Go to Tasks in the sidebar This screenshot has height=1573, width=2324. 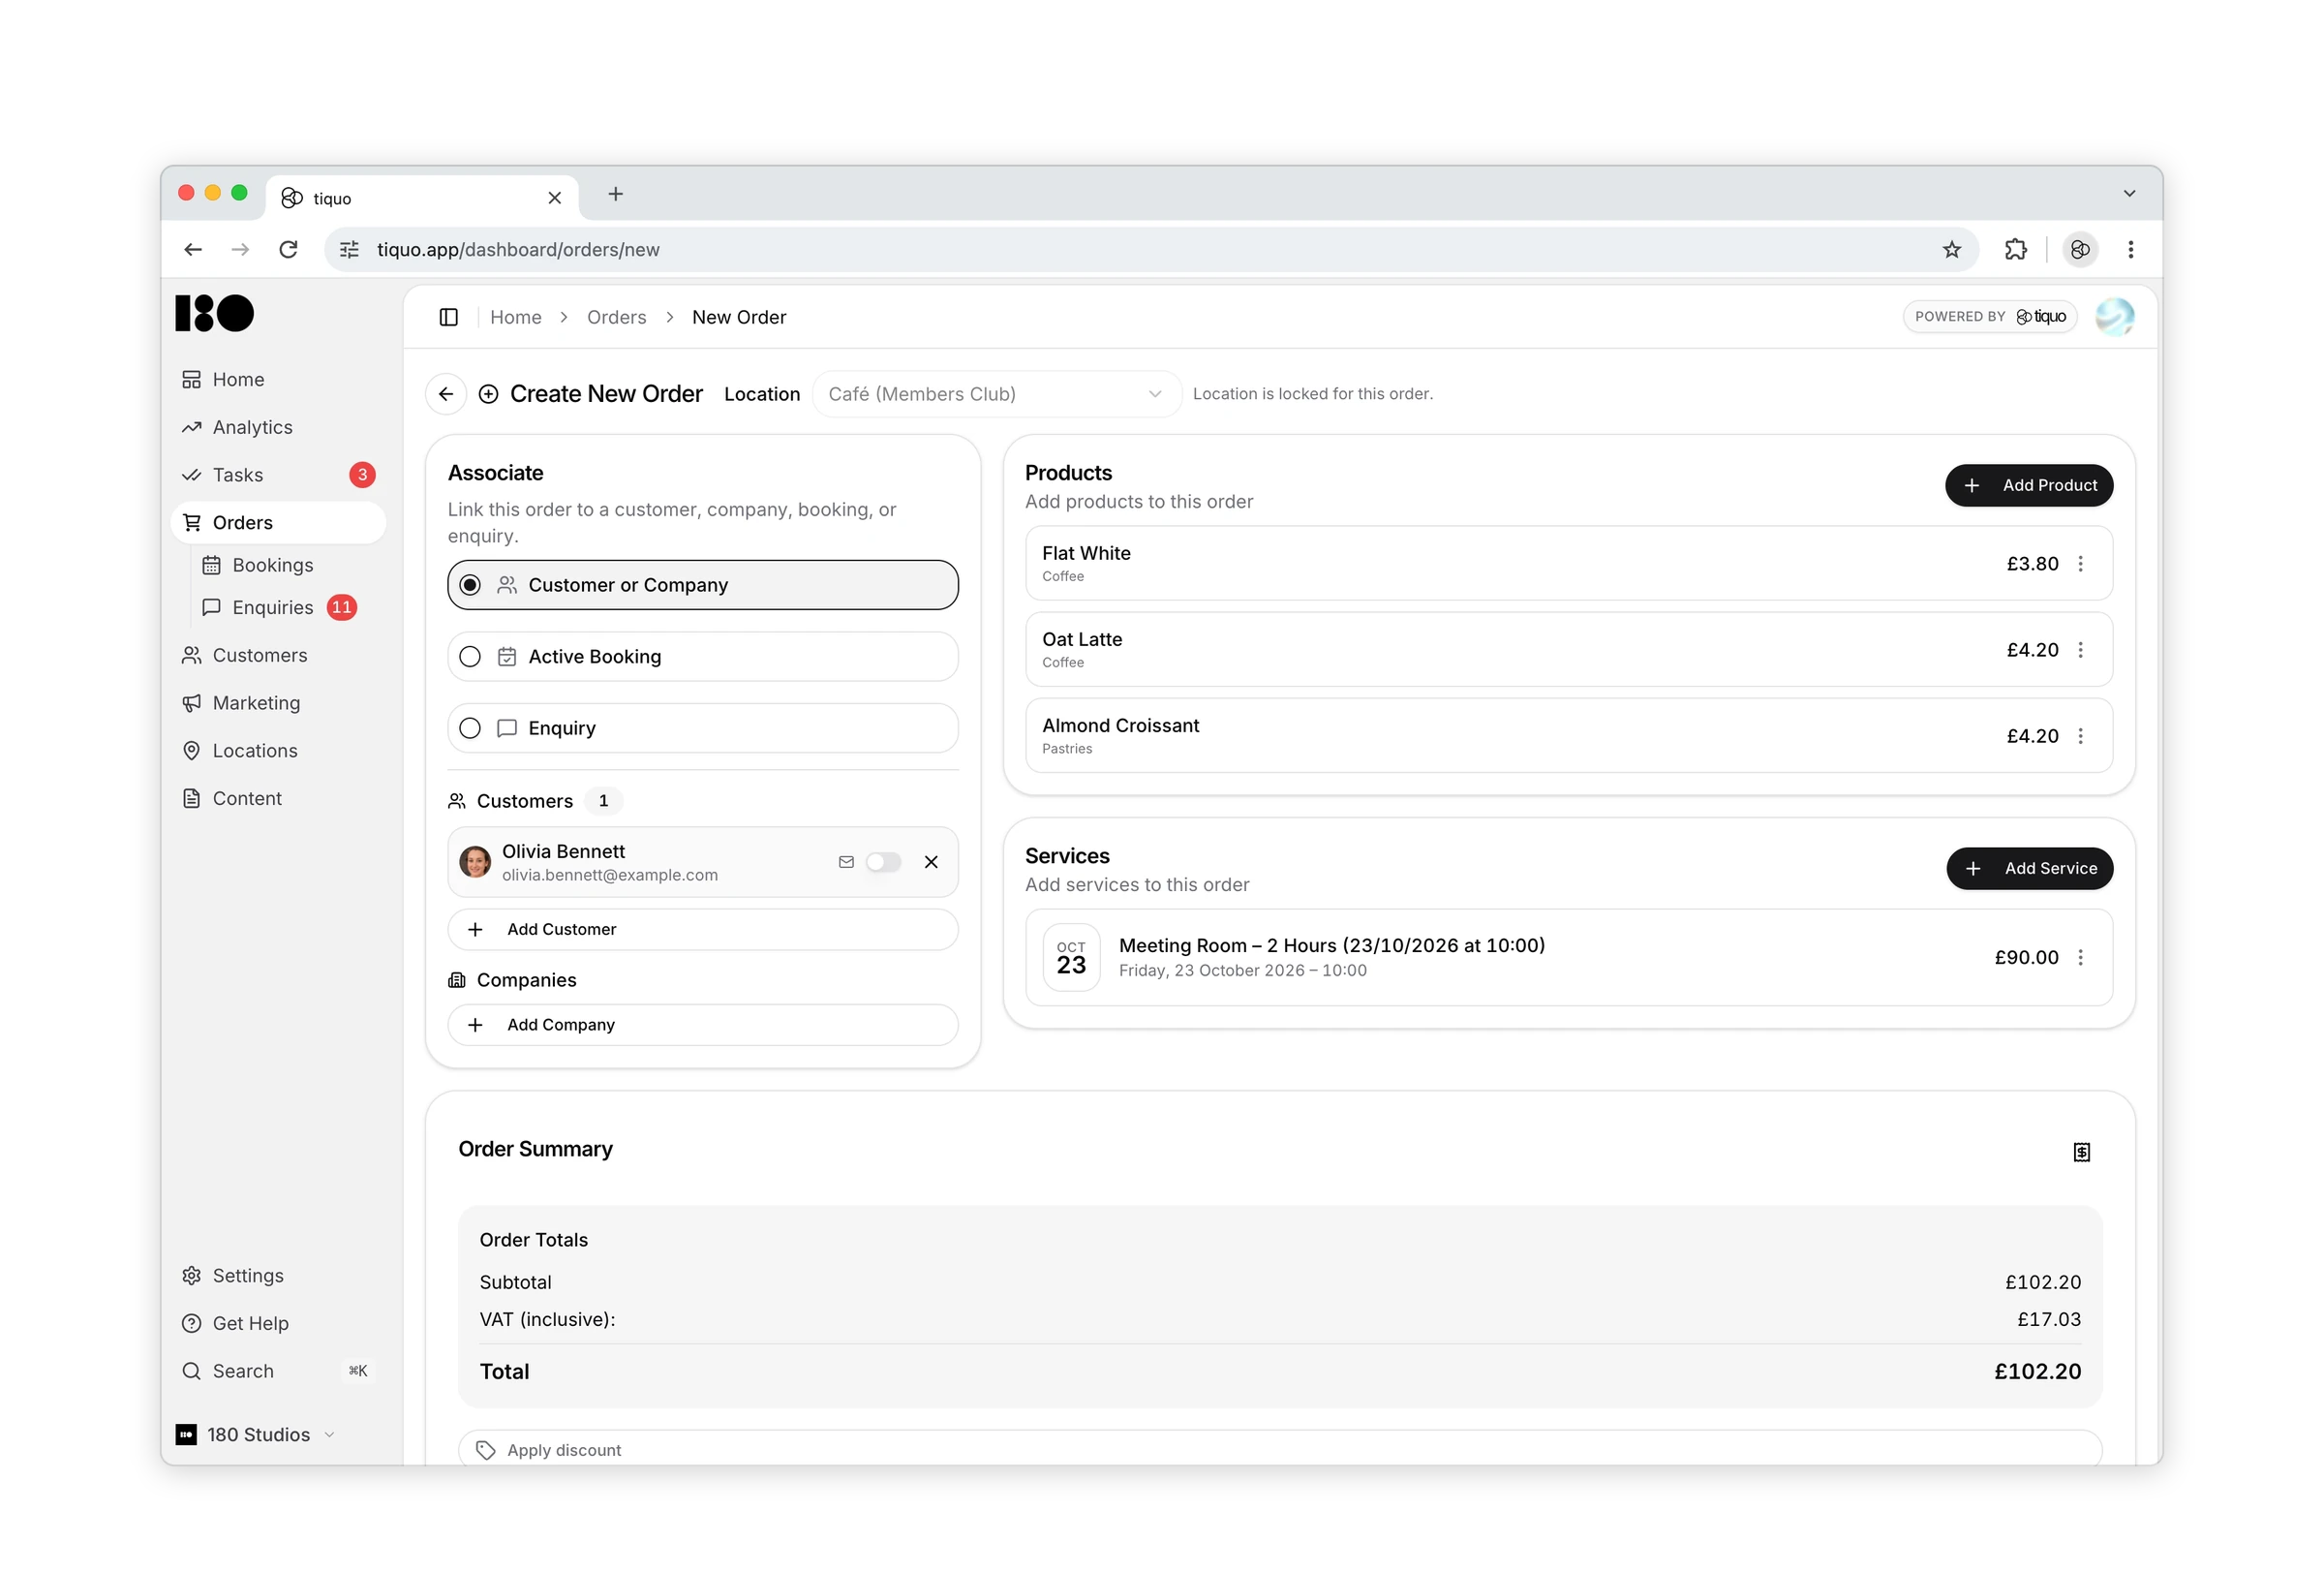point(278,475)
